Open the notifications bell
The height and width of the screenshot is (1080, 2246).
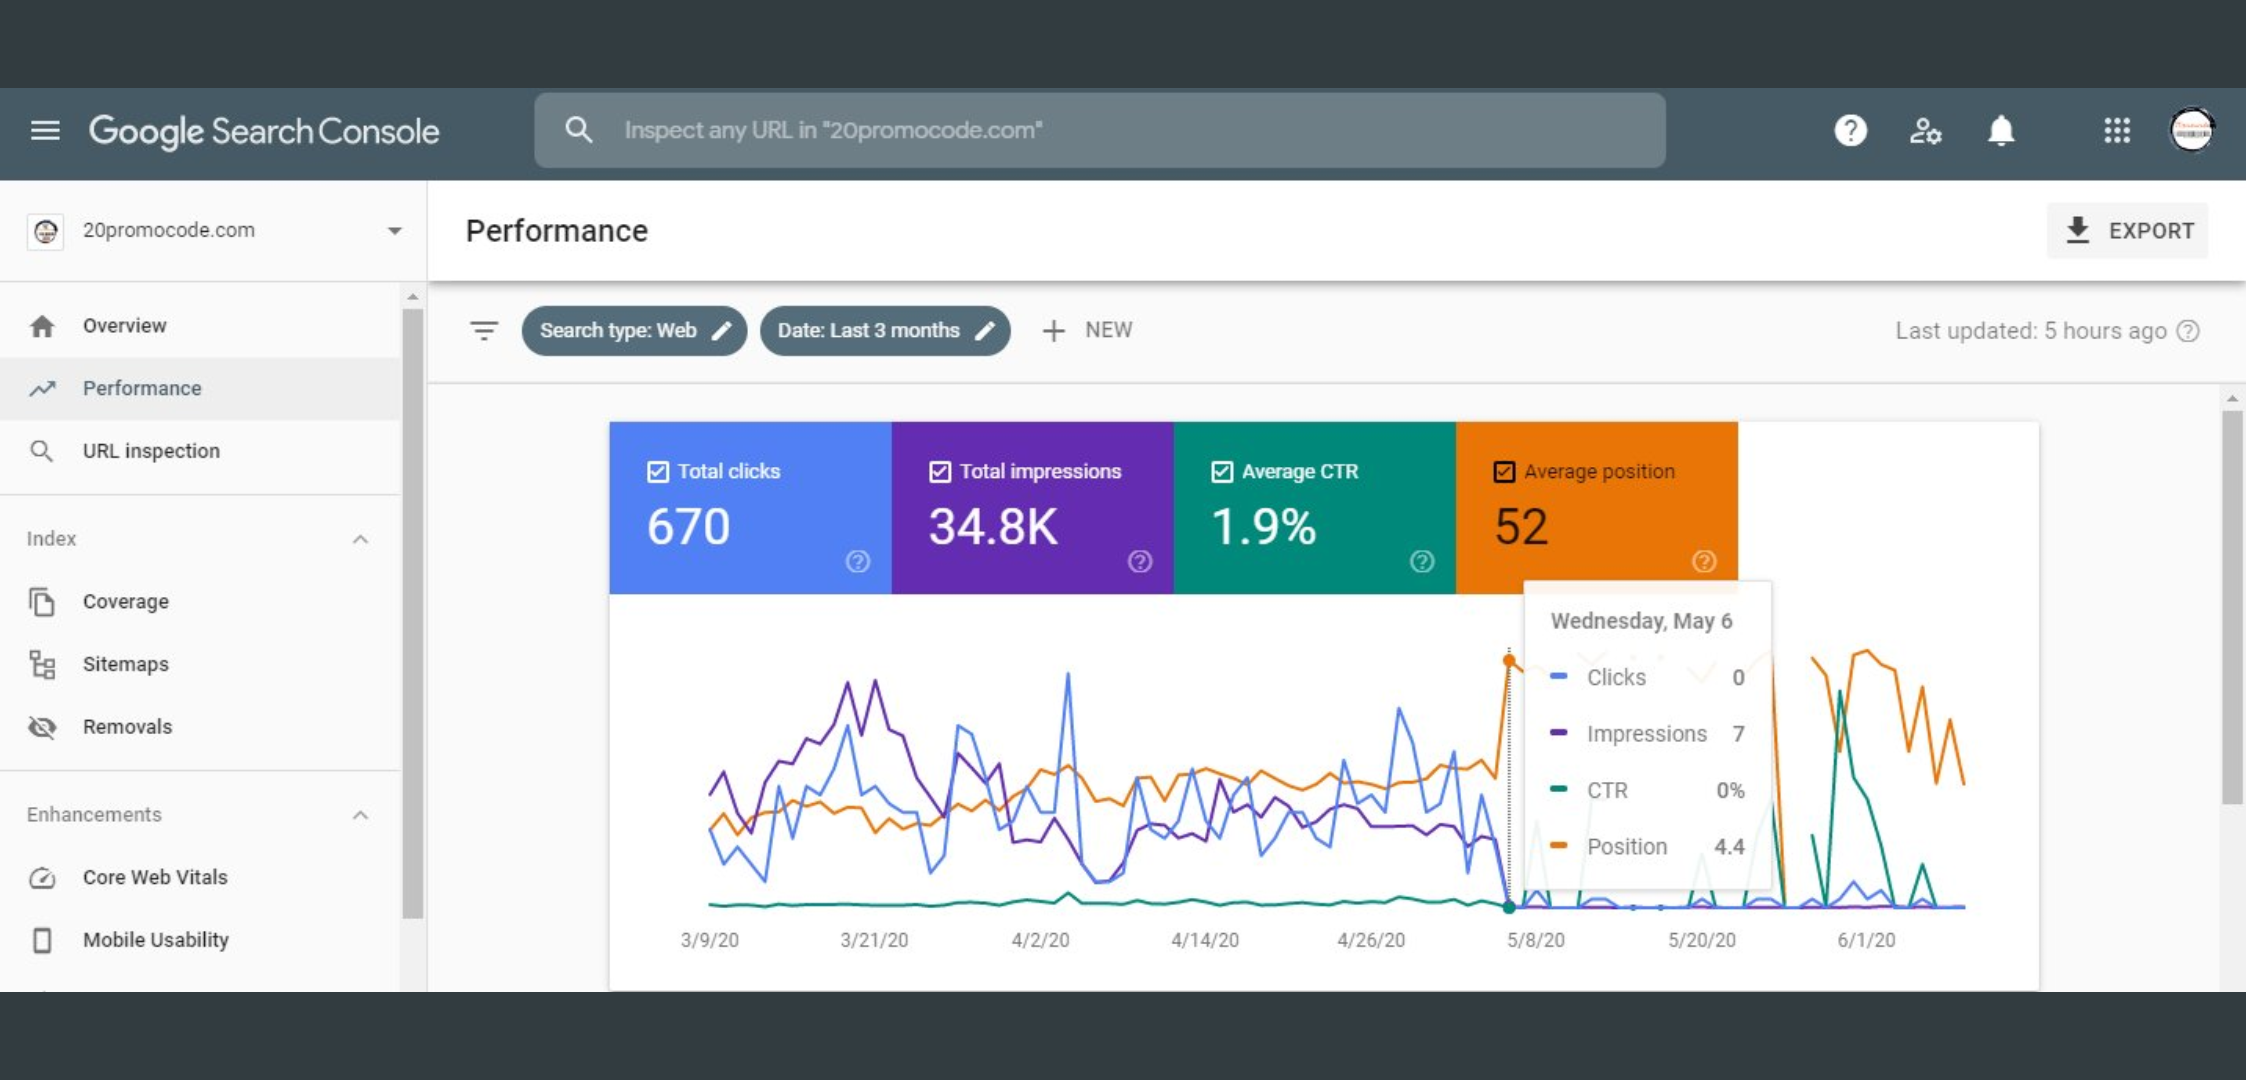(2001, 130)
